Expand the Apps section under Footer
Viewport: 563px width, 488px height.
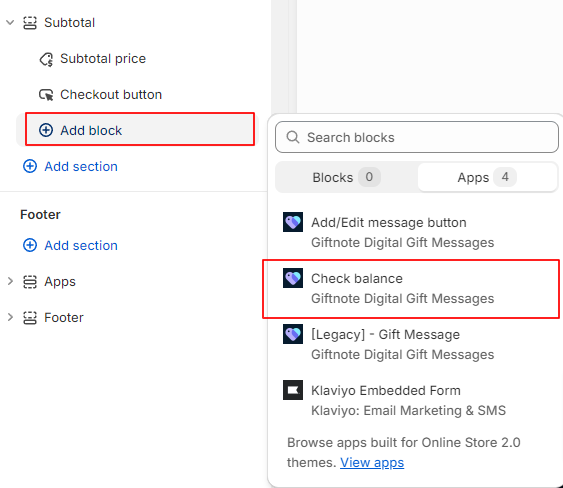click(10, 281)
